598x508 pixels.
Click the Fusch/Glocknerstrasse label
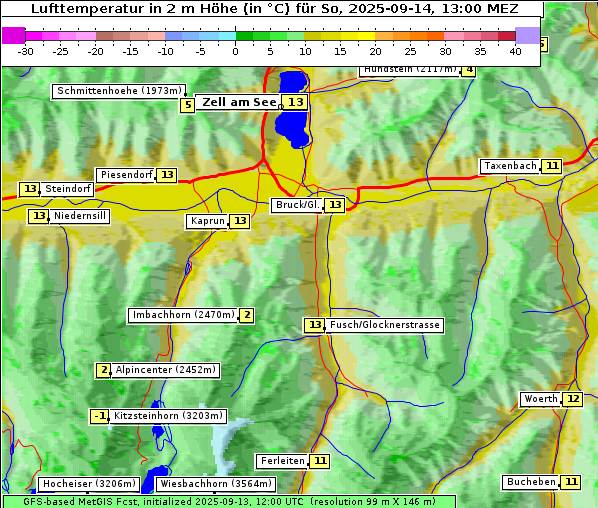tap(384, 325)
